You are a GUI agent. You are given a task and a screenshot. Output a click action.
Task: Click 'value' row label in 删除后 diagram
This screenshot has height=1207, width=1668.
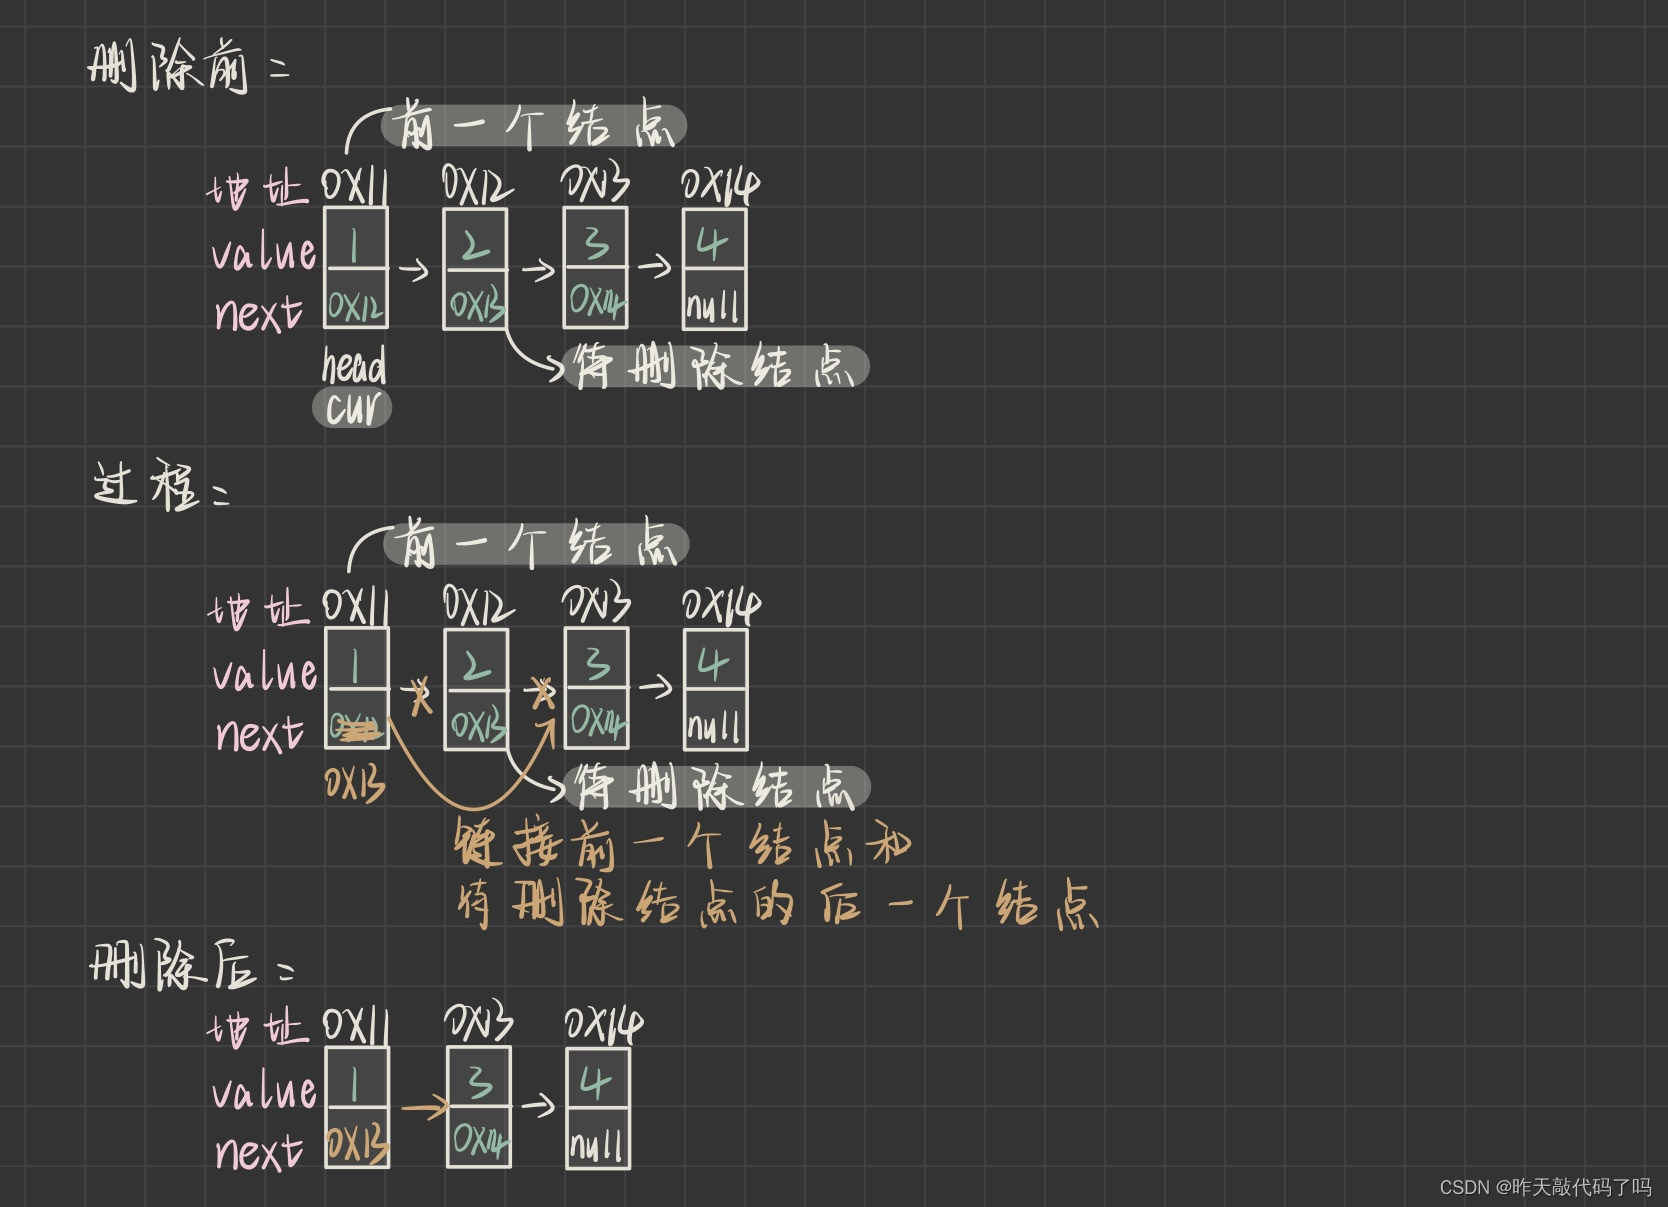click(265, 1091)
